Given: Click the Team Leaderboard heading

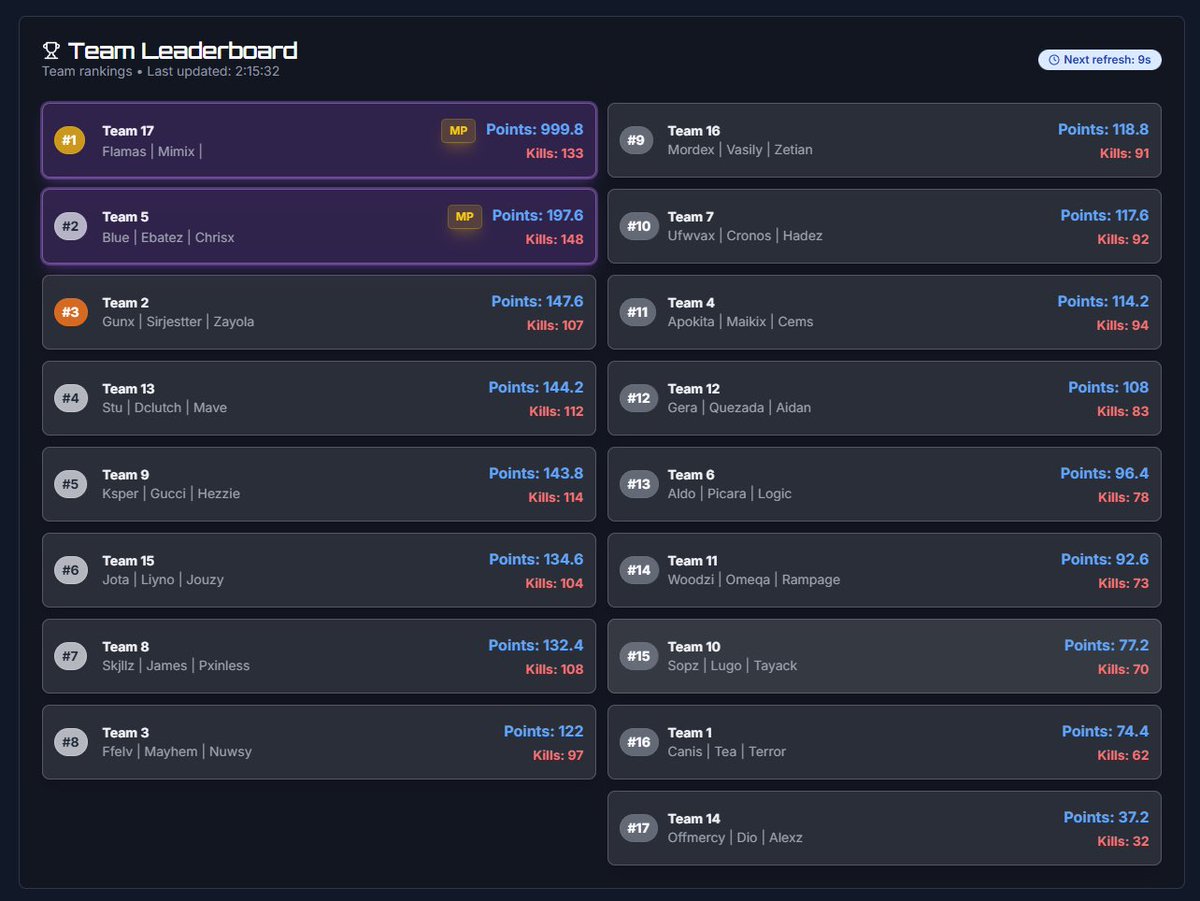Looking at the screenshot, I should pos(182,50).
